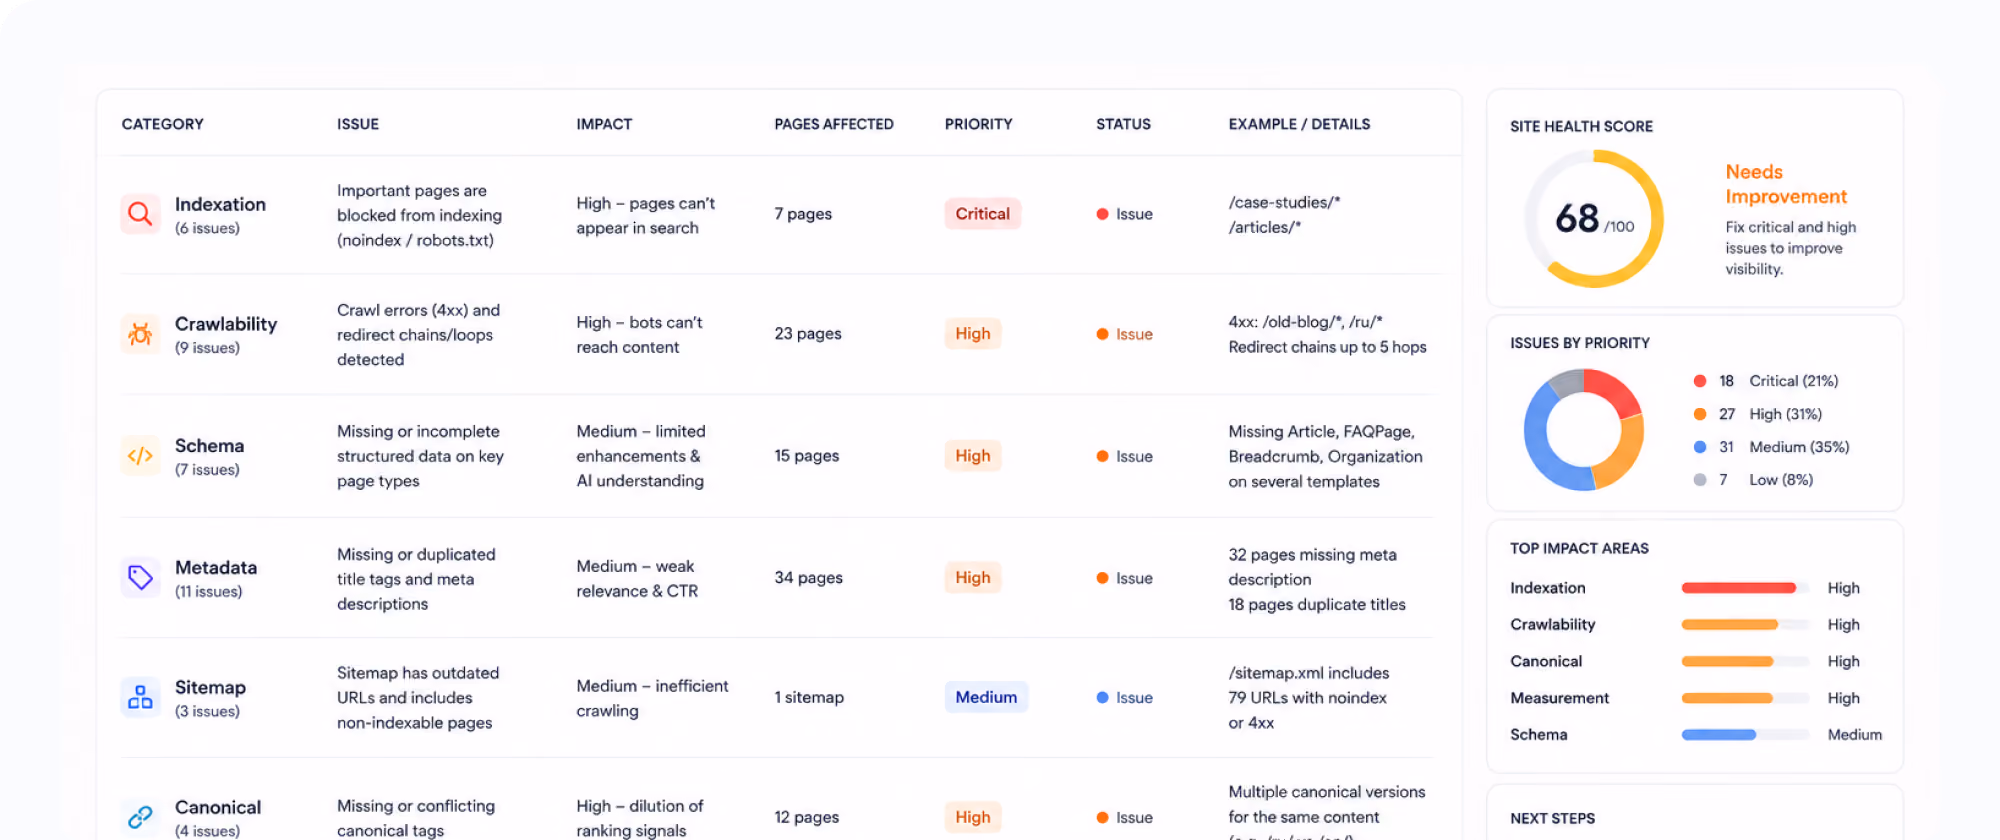Click the Schema code brackets icon
Image resolution: width=2000 pixels, height=840 pixels.
coord(140,456)
